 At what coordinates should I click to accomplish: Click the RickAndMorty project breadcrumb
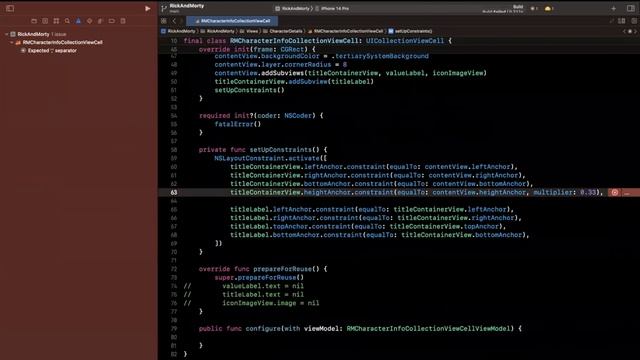[x=178, y=31]
